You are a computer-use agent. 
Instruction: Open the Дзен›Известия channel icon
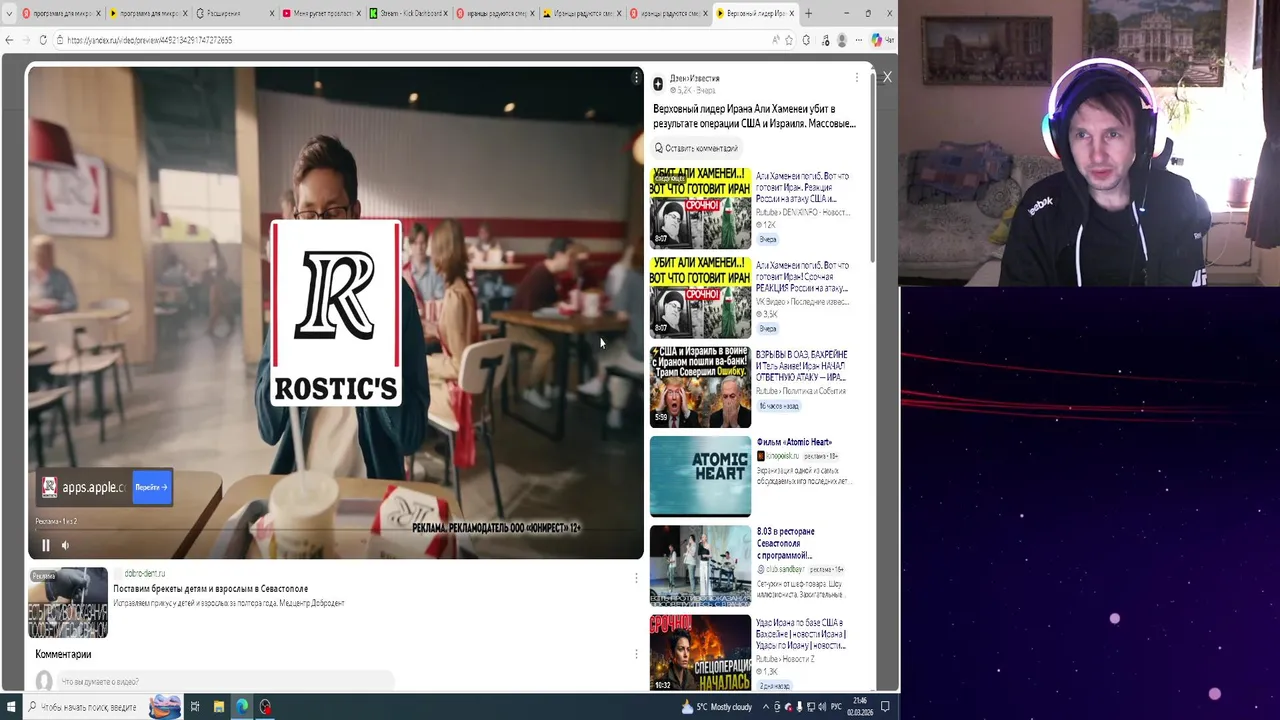point(658,84)
